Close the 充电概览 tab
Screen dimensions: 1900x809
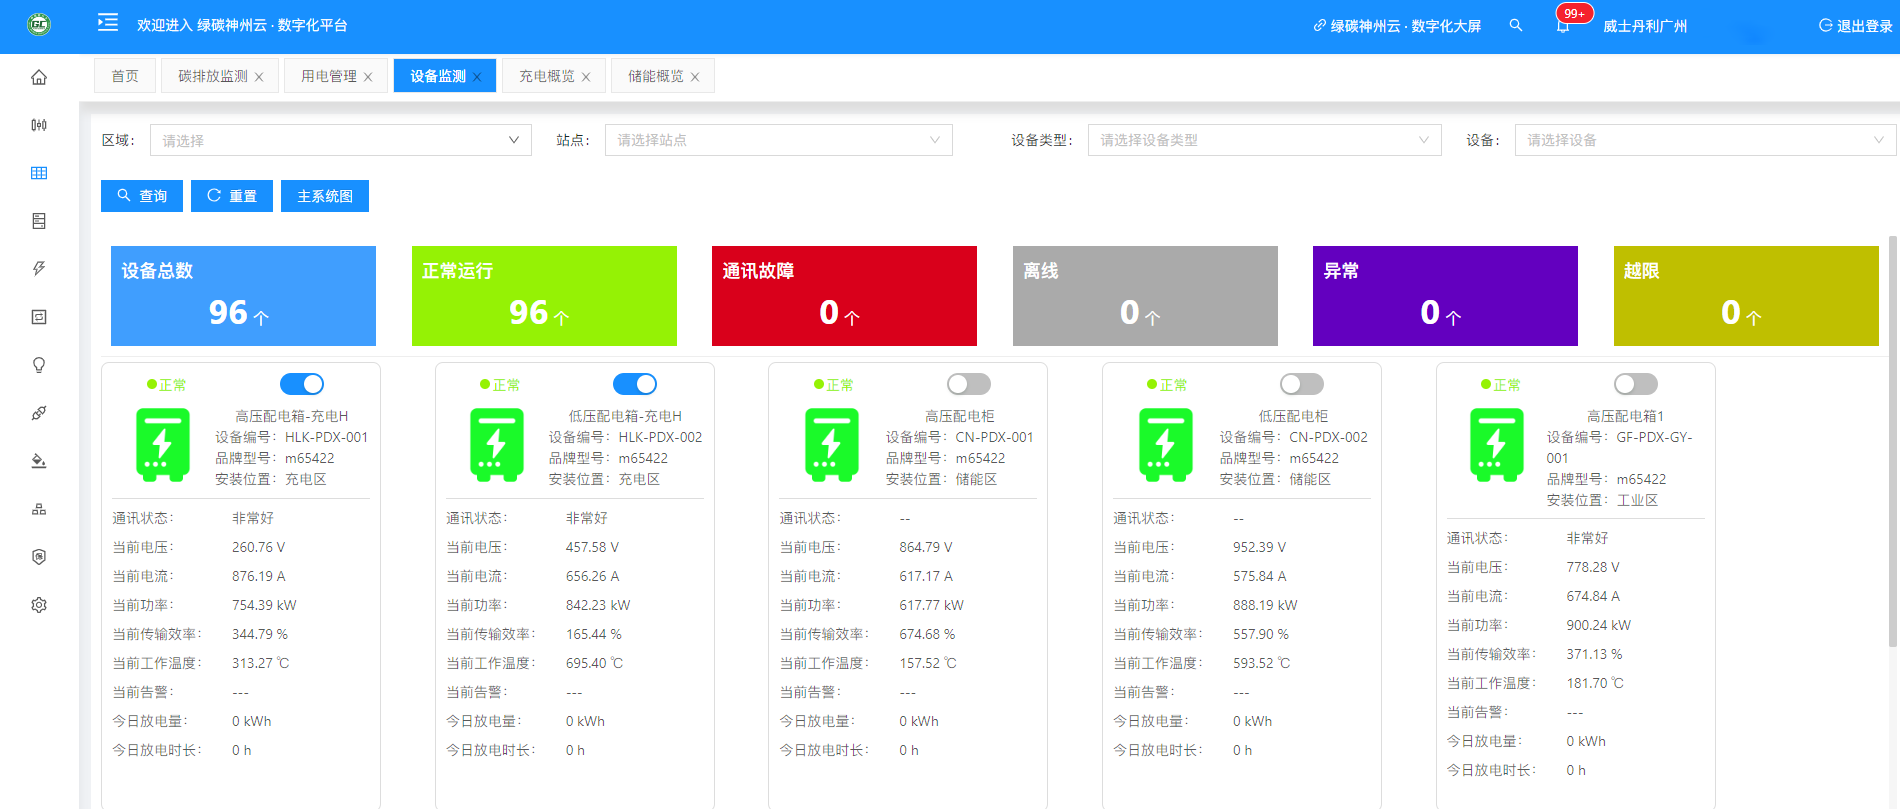click(586, 77)
